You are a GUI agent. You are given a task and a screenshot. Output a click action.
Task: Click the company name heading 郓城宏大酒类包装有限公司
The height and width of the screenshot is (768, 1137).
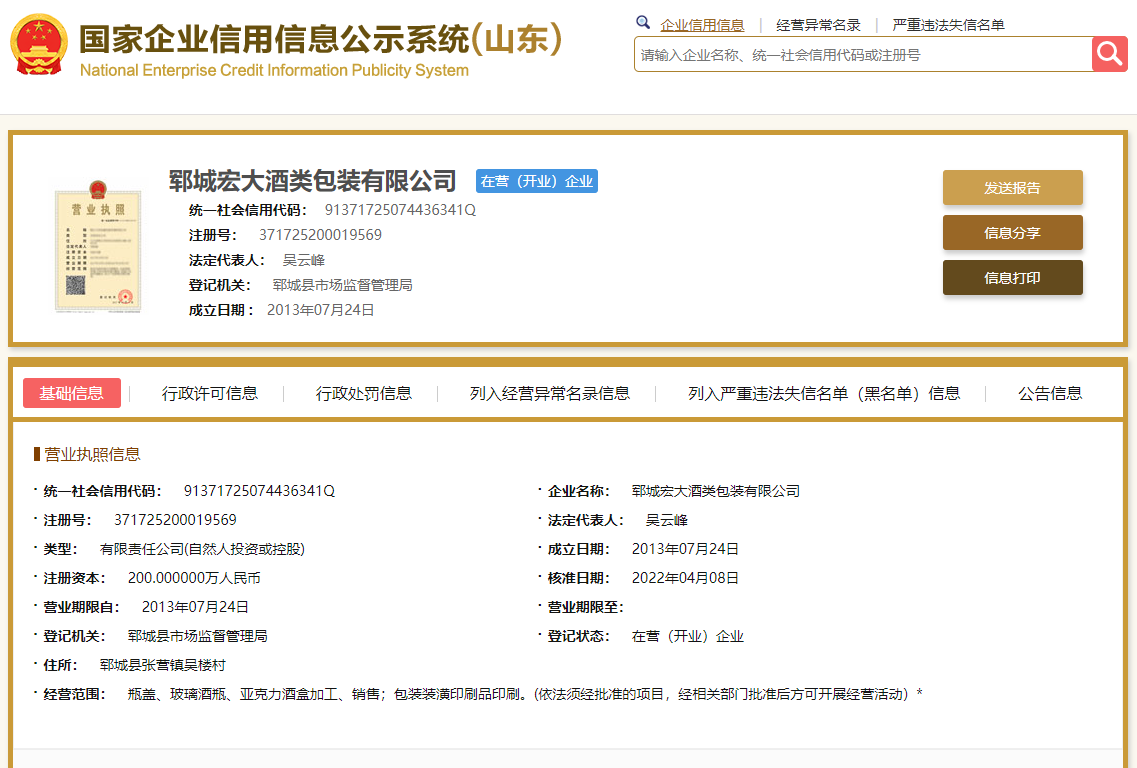tap(312, 181)
